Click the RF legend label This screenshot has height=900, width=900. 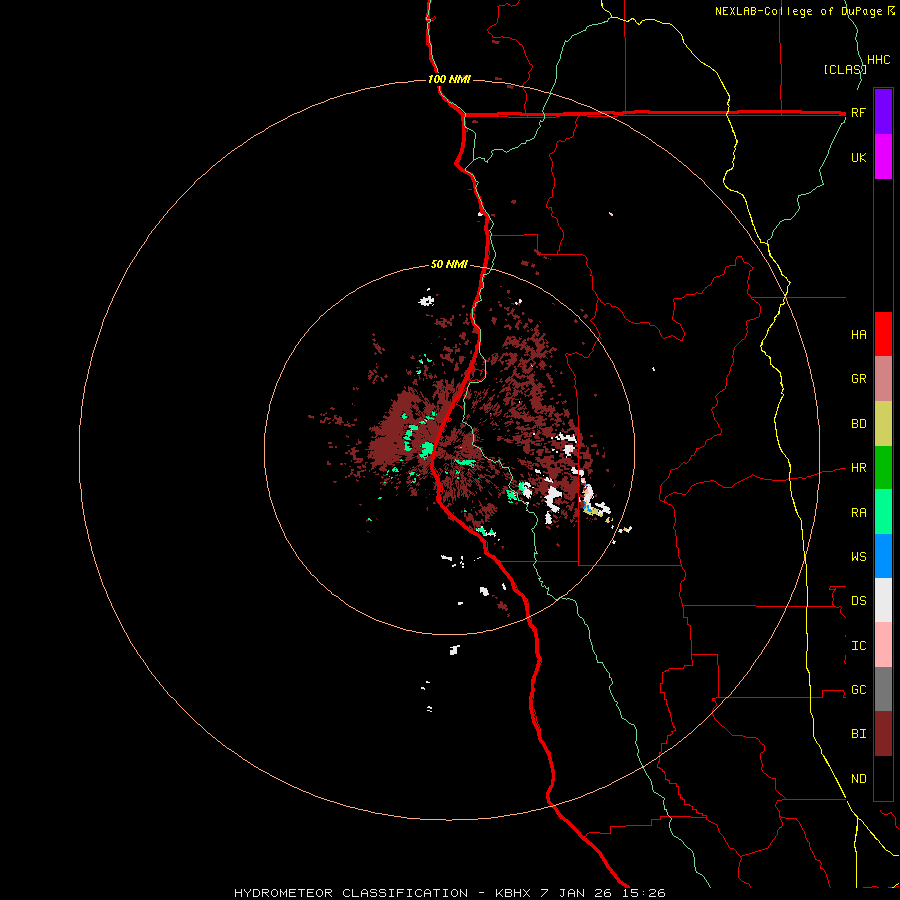[858, 112]
